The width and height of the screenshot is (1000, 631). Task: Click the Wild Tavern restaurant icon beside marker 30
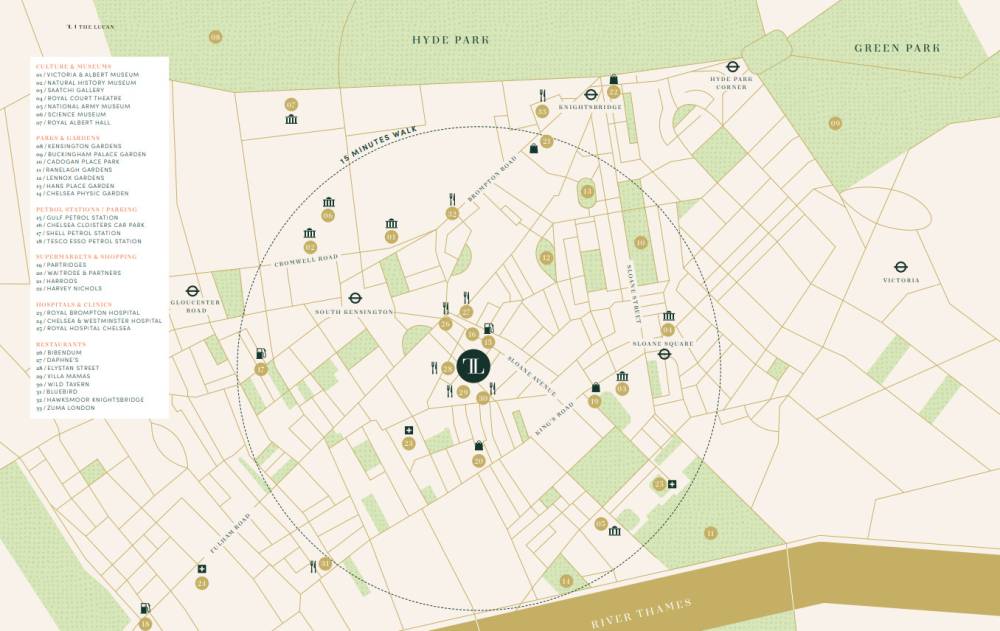click(x=492, y=389)
